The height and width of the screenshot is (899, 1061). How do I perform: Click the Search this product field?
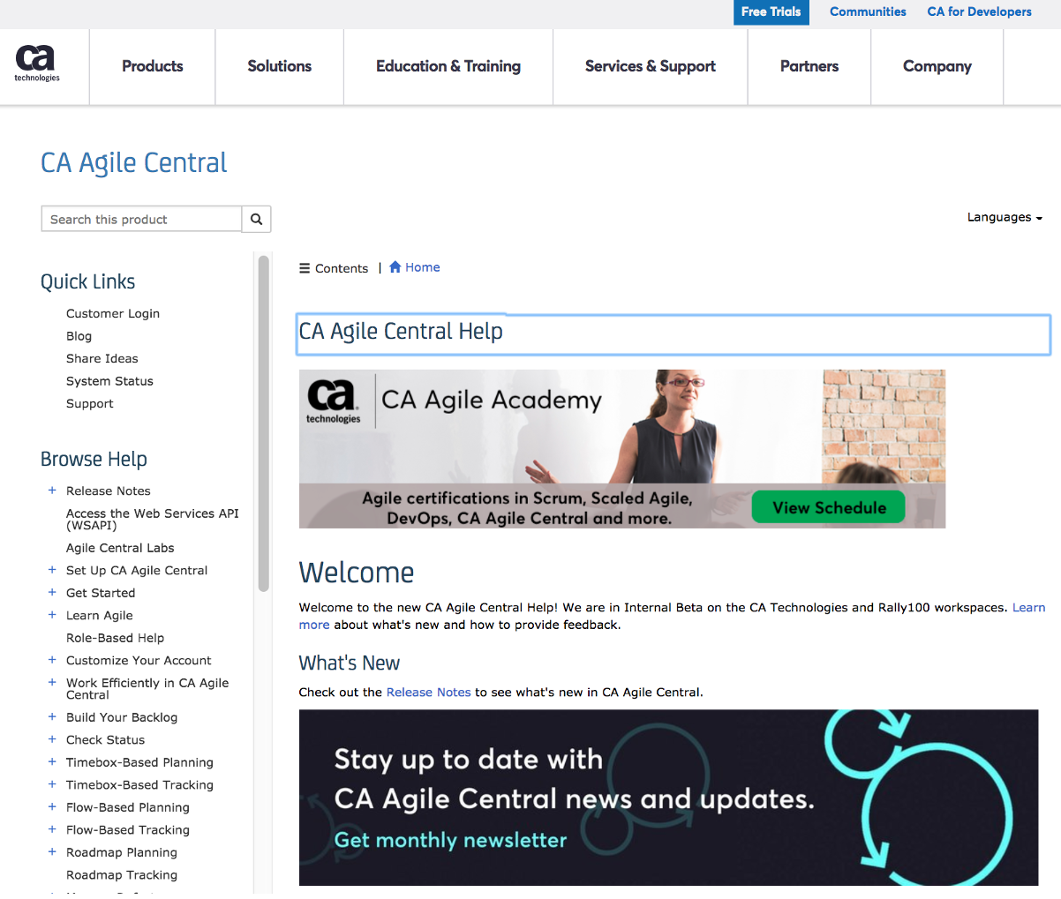pos(140,218)
